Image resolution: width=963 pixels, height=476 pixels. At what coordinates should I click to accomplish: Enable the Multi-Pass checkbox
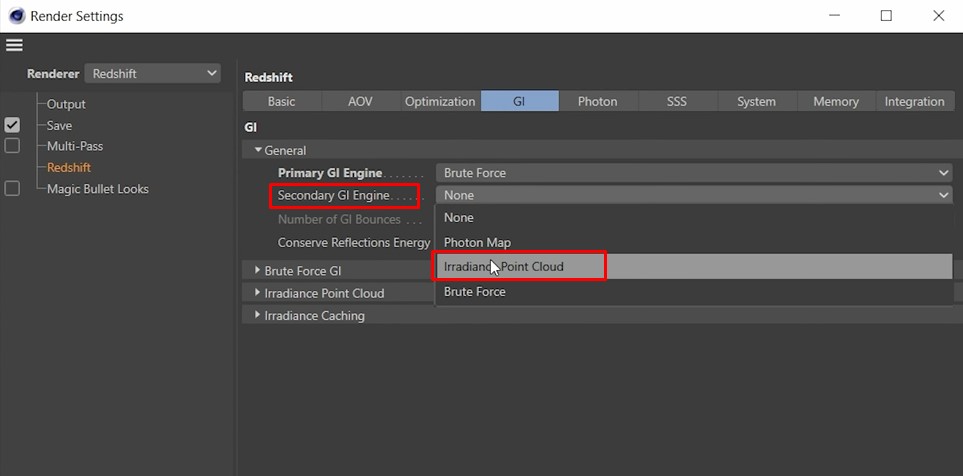[12, 146]
